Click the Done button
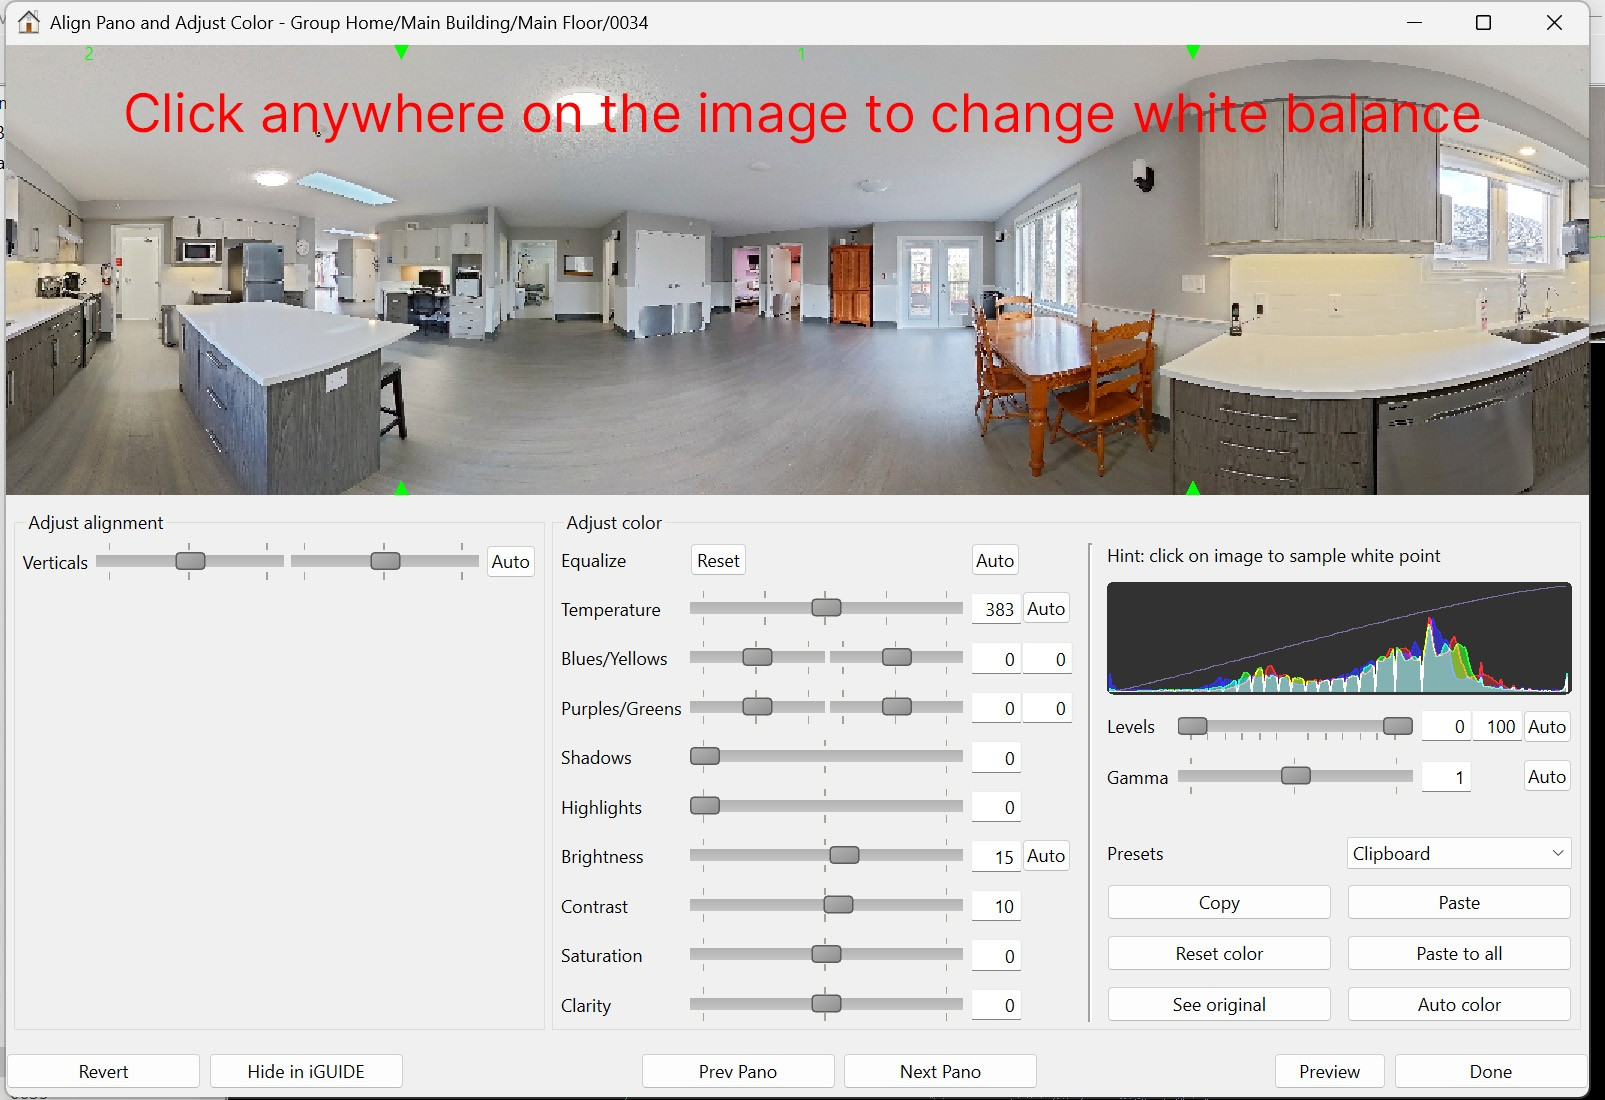The width and height of the screenshot is (1605, 1100). coord(1490,1071)
